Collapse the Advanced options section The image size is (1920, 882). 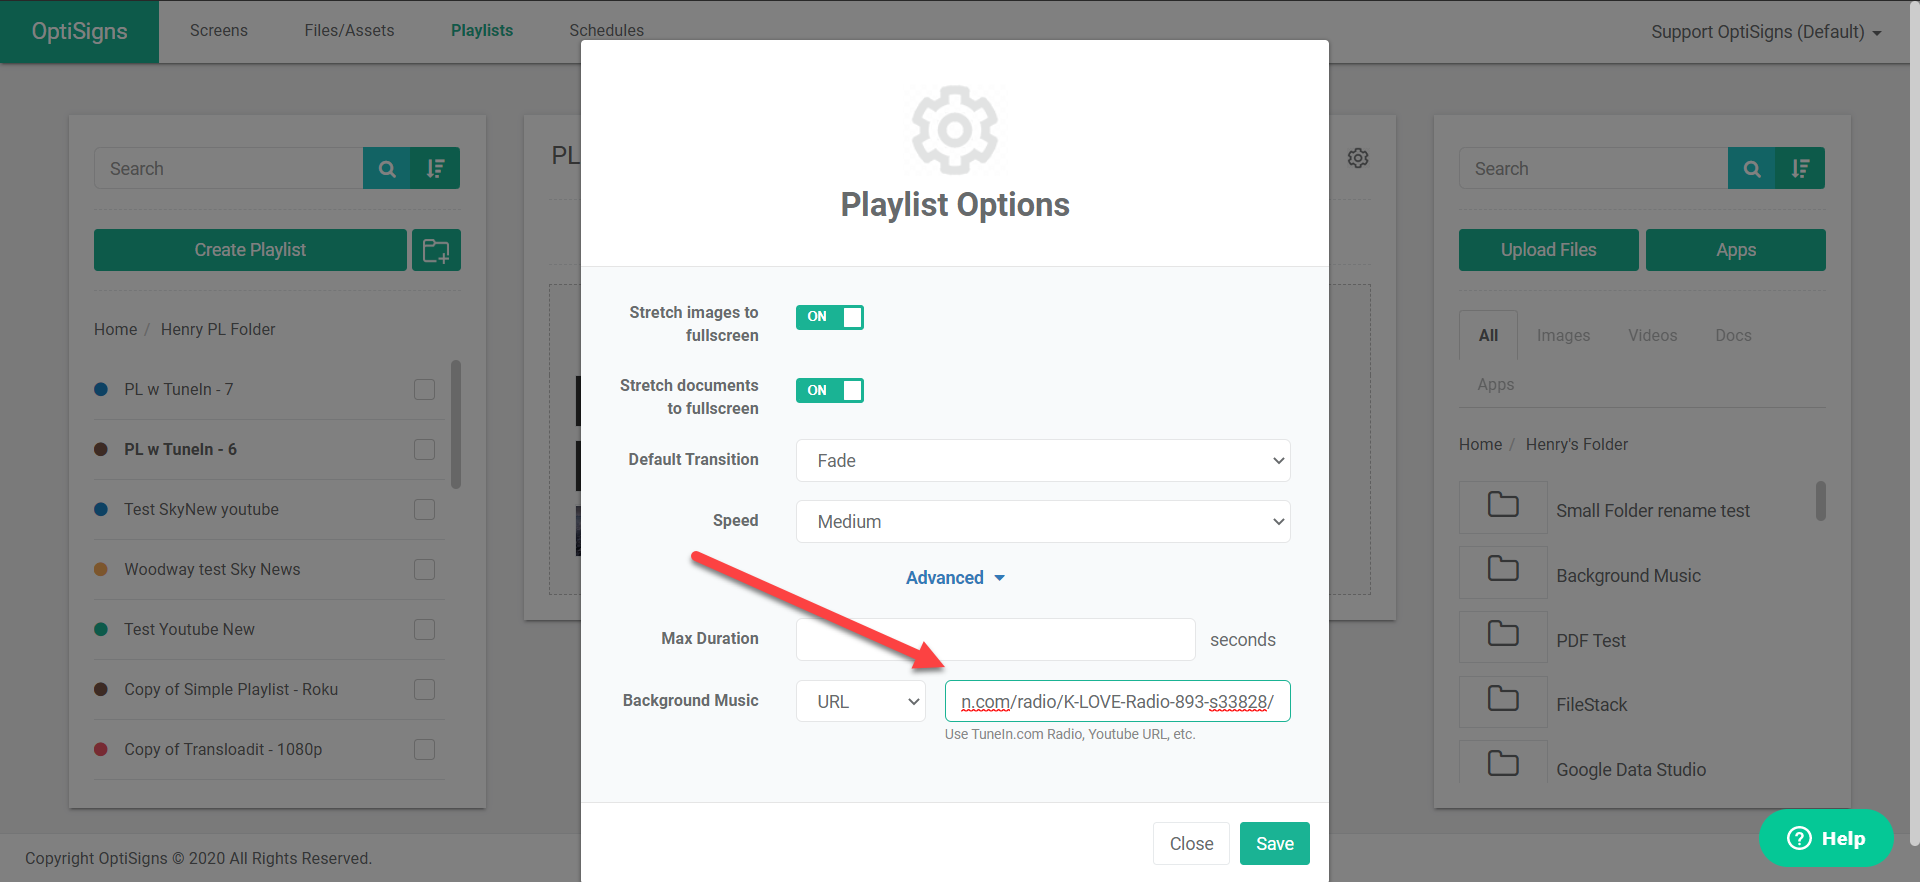point(954,578)
